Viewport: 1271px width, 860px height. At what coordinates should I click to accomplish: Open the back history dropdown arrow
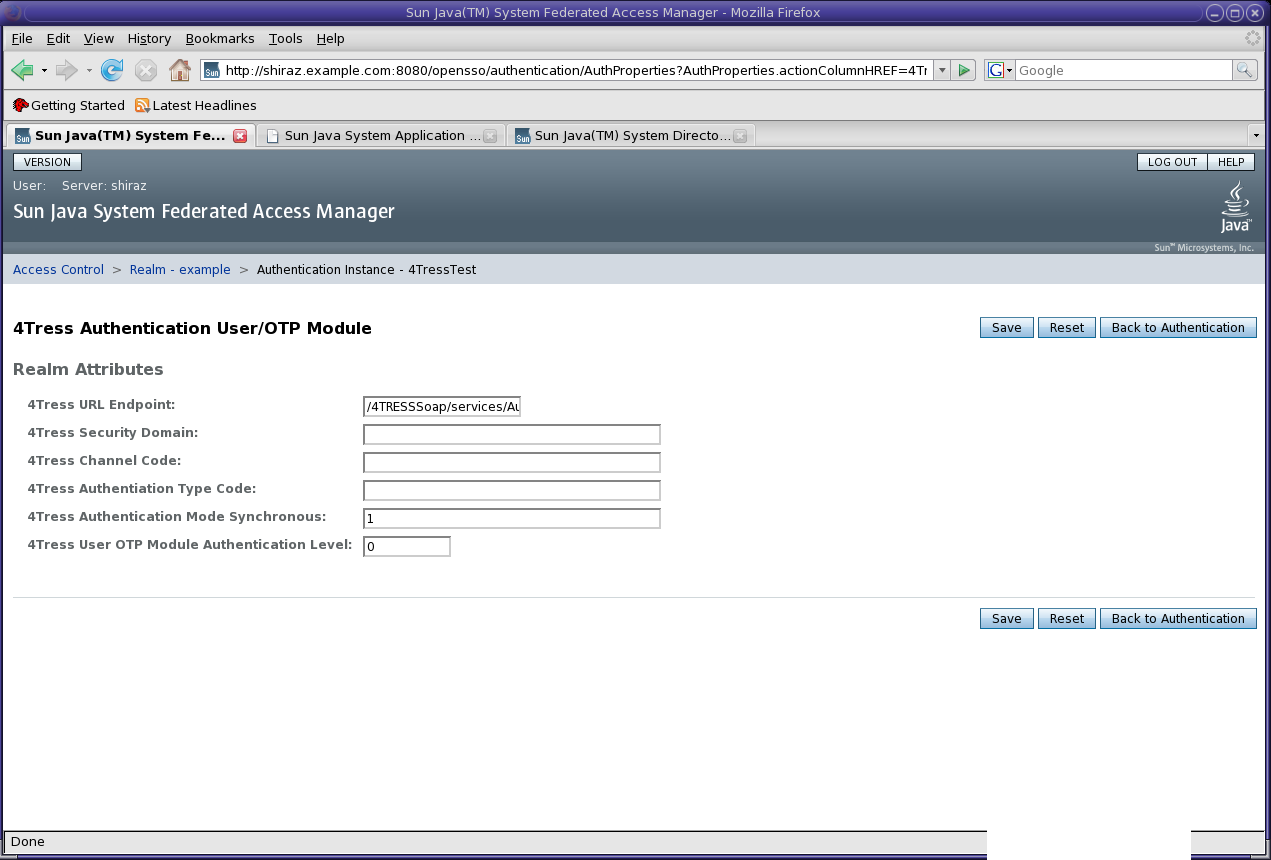[44, 70]
